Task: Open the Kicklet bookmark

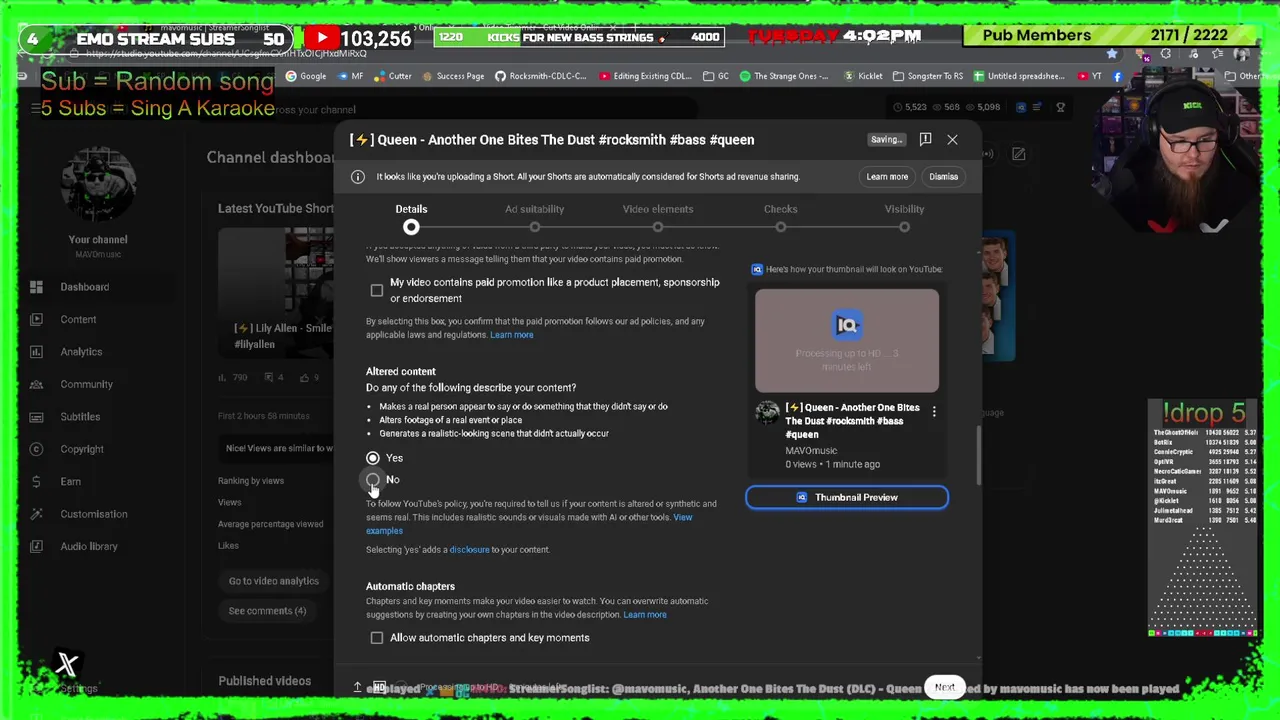Action: (863, 76)
